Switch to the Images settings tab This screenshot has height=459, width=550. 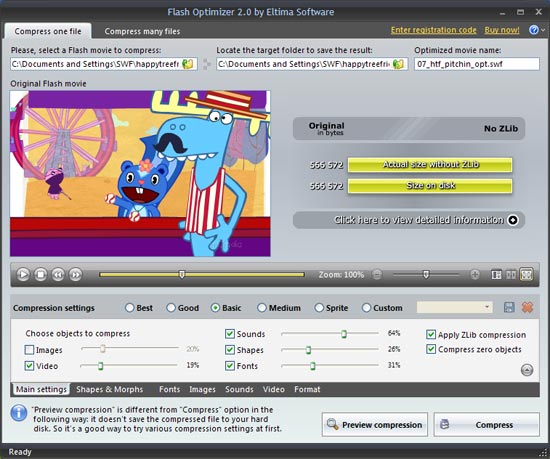202,389
